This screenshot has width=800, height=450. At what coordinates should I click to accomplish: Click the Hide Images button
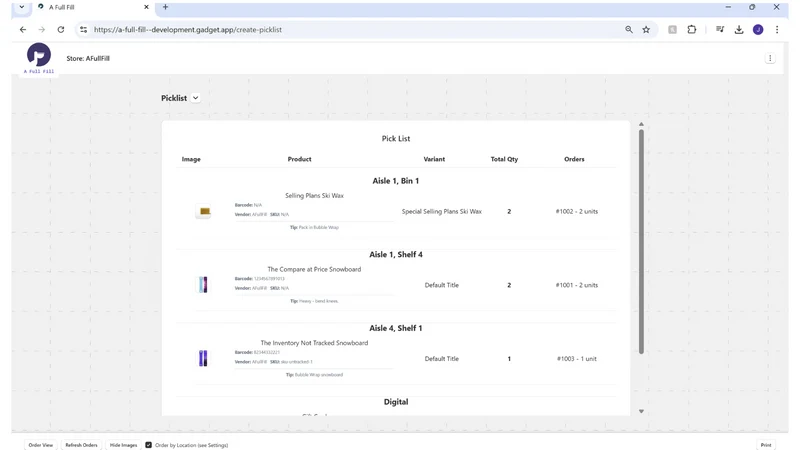[x=123, y=445]
